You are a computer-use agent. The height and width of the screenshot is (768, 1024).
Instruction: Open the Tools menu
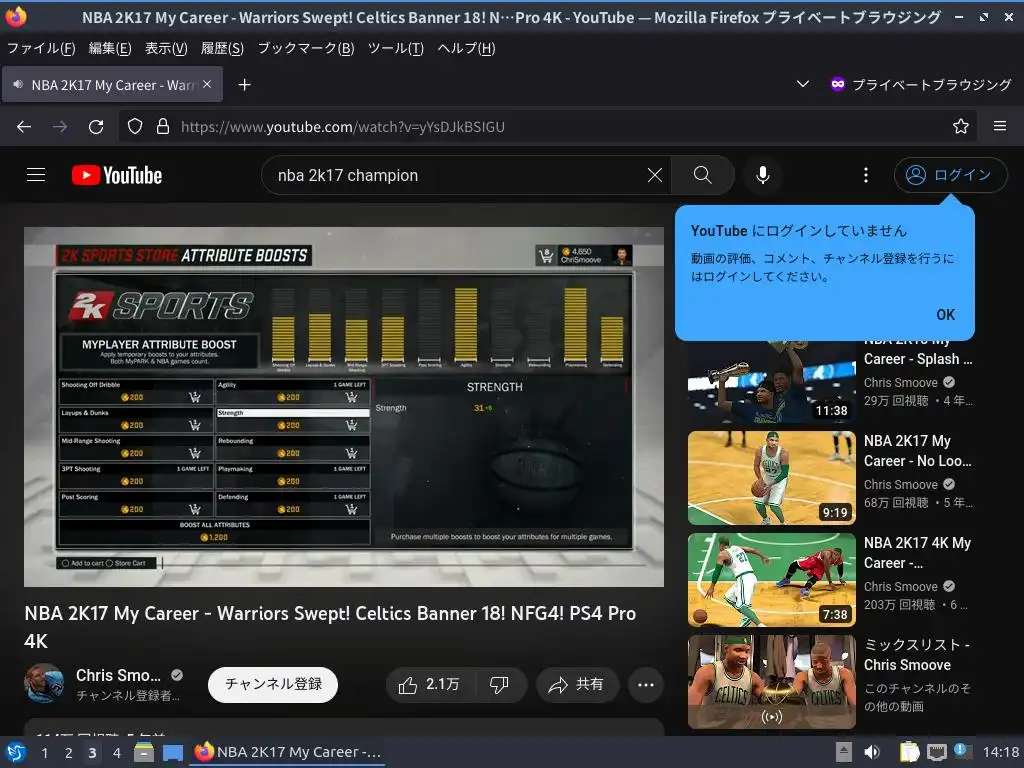(x=396, y=48)
